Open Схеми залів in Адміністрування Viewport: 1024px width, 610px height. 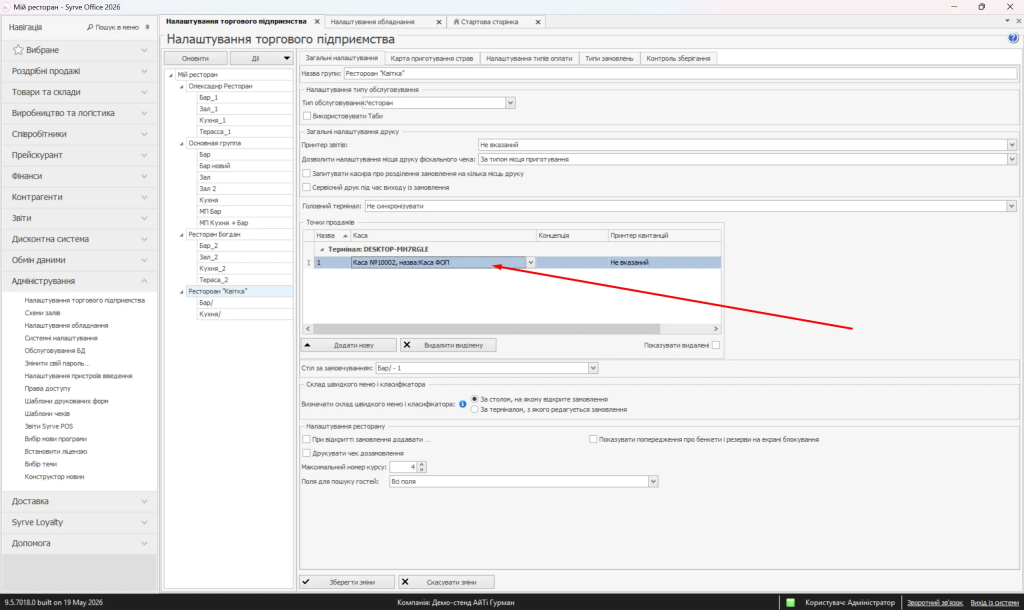[x=42, y=313]
